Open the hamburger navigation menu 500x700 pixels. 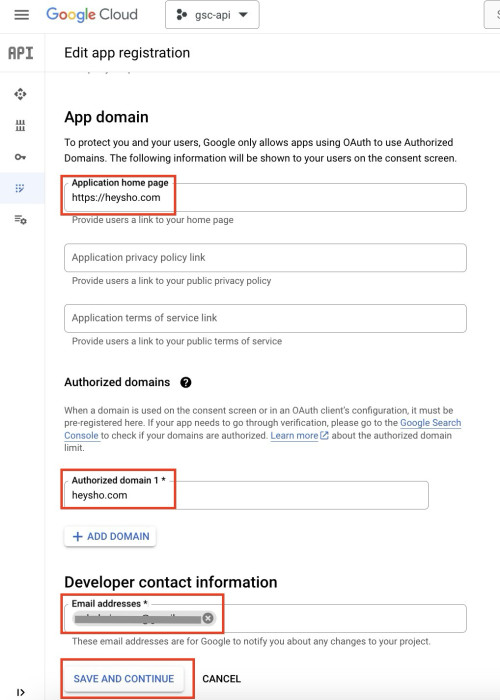[21, 15]
